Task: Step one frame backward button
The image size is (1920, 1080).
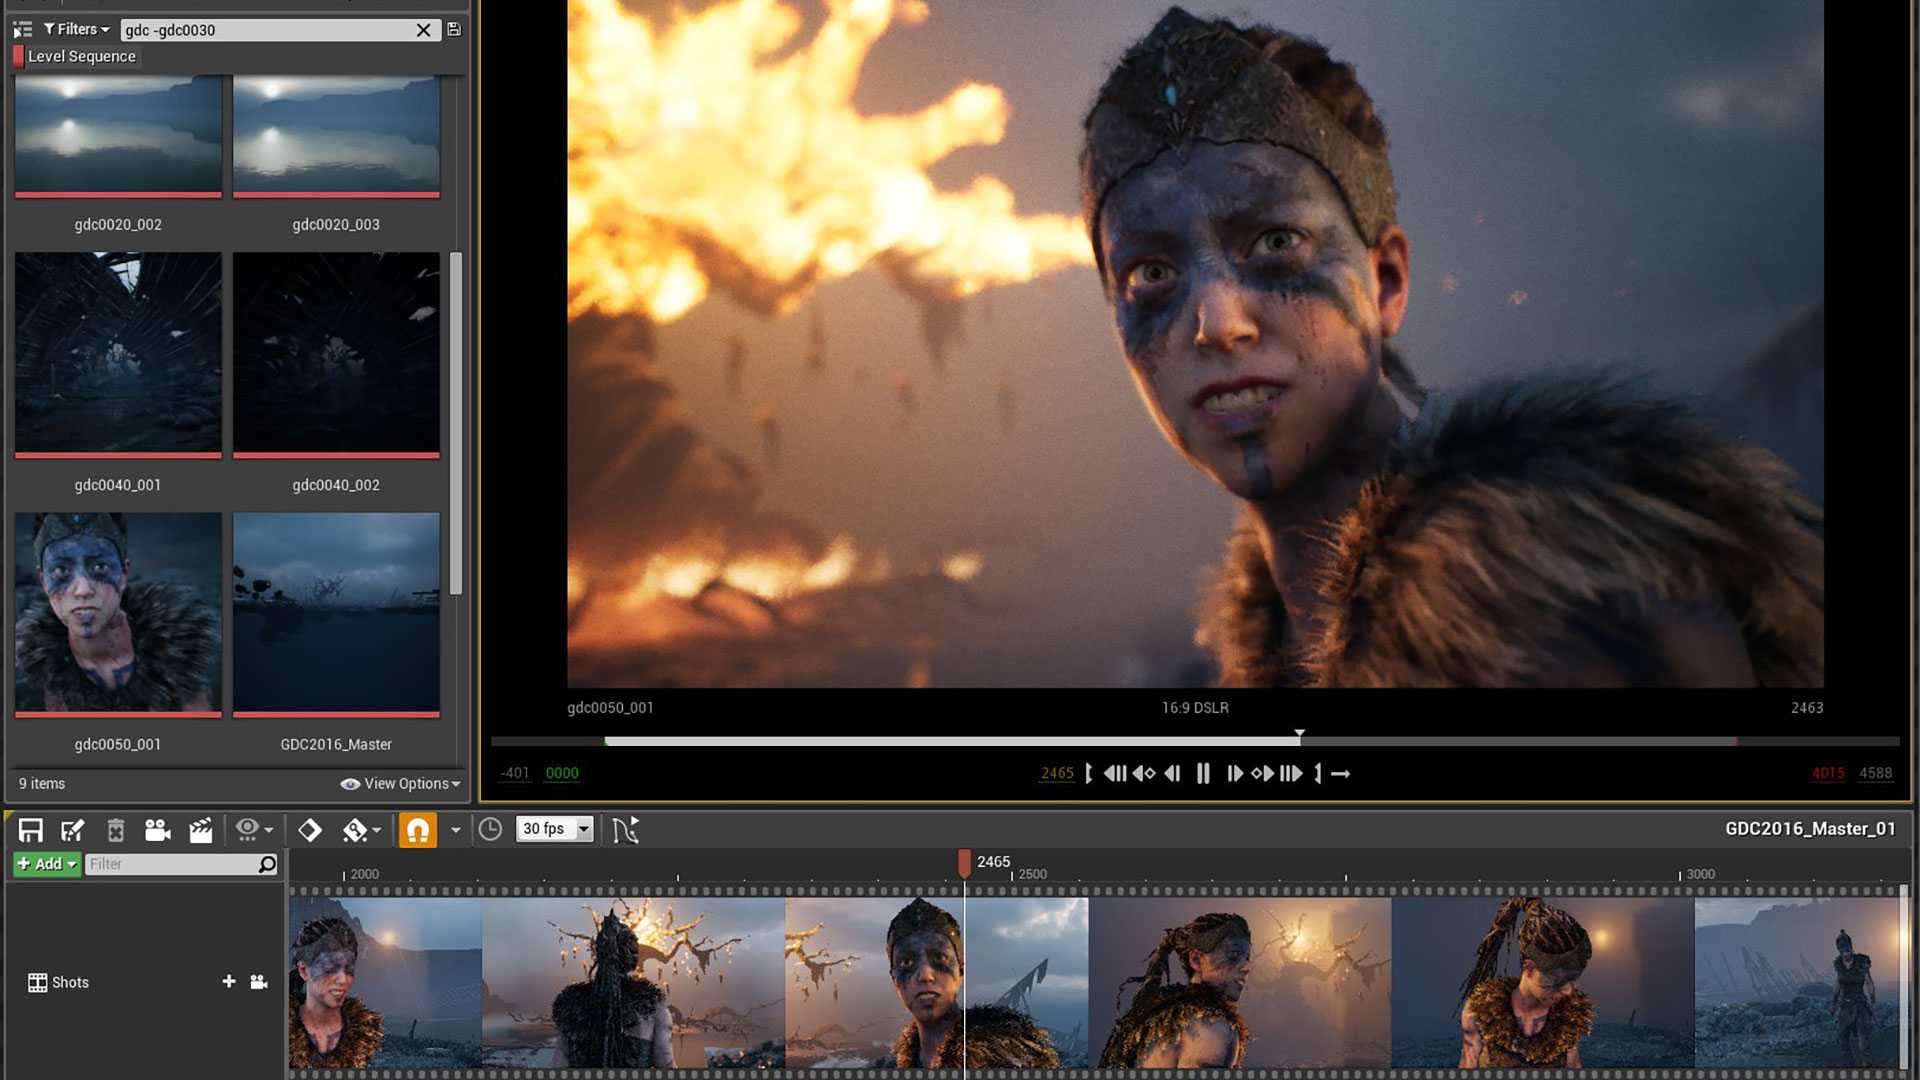Action: [x=1172, y=773]
